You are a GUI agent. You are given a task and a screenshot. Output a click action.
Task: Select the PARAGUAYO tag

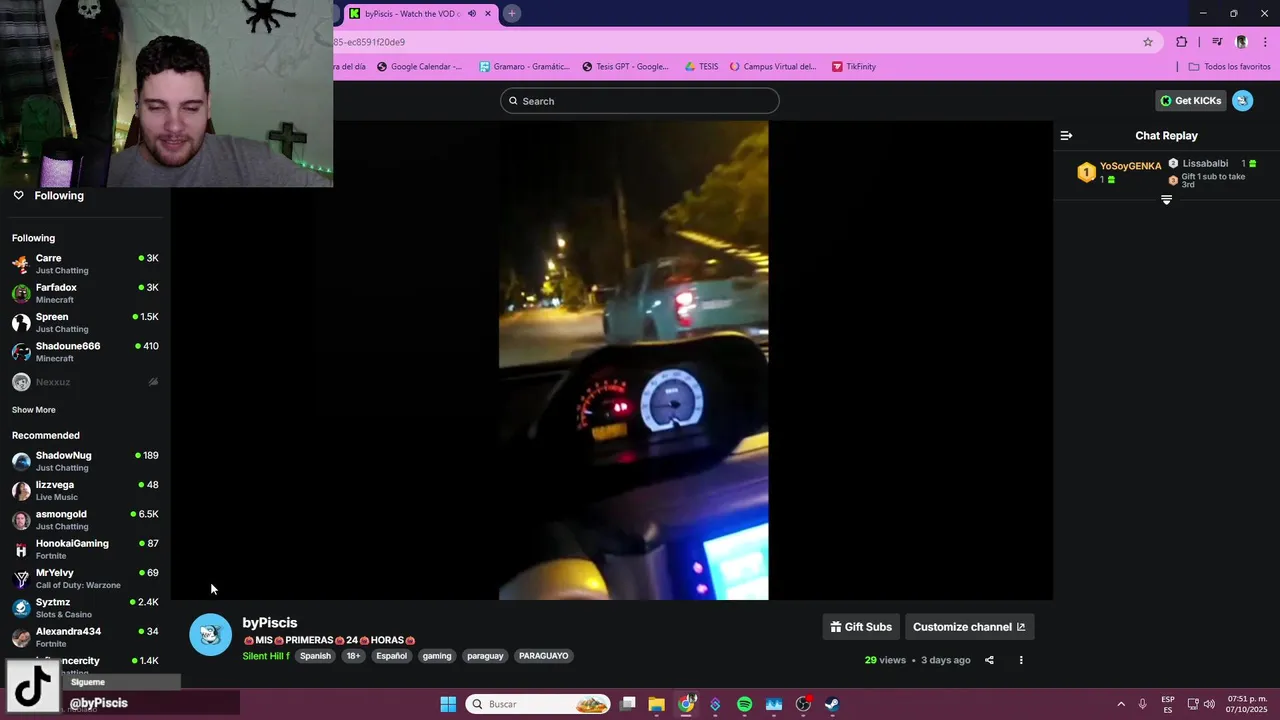tap(543, 656)
